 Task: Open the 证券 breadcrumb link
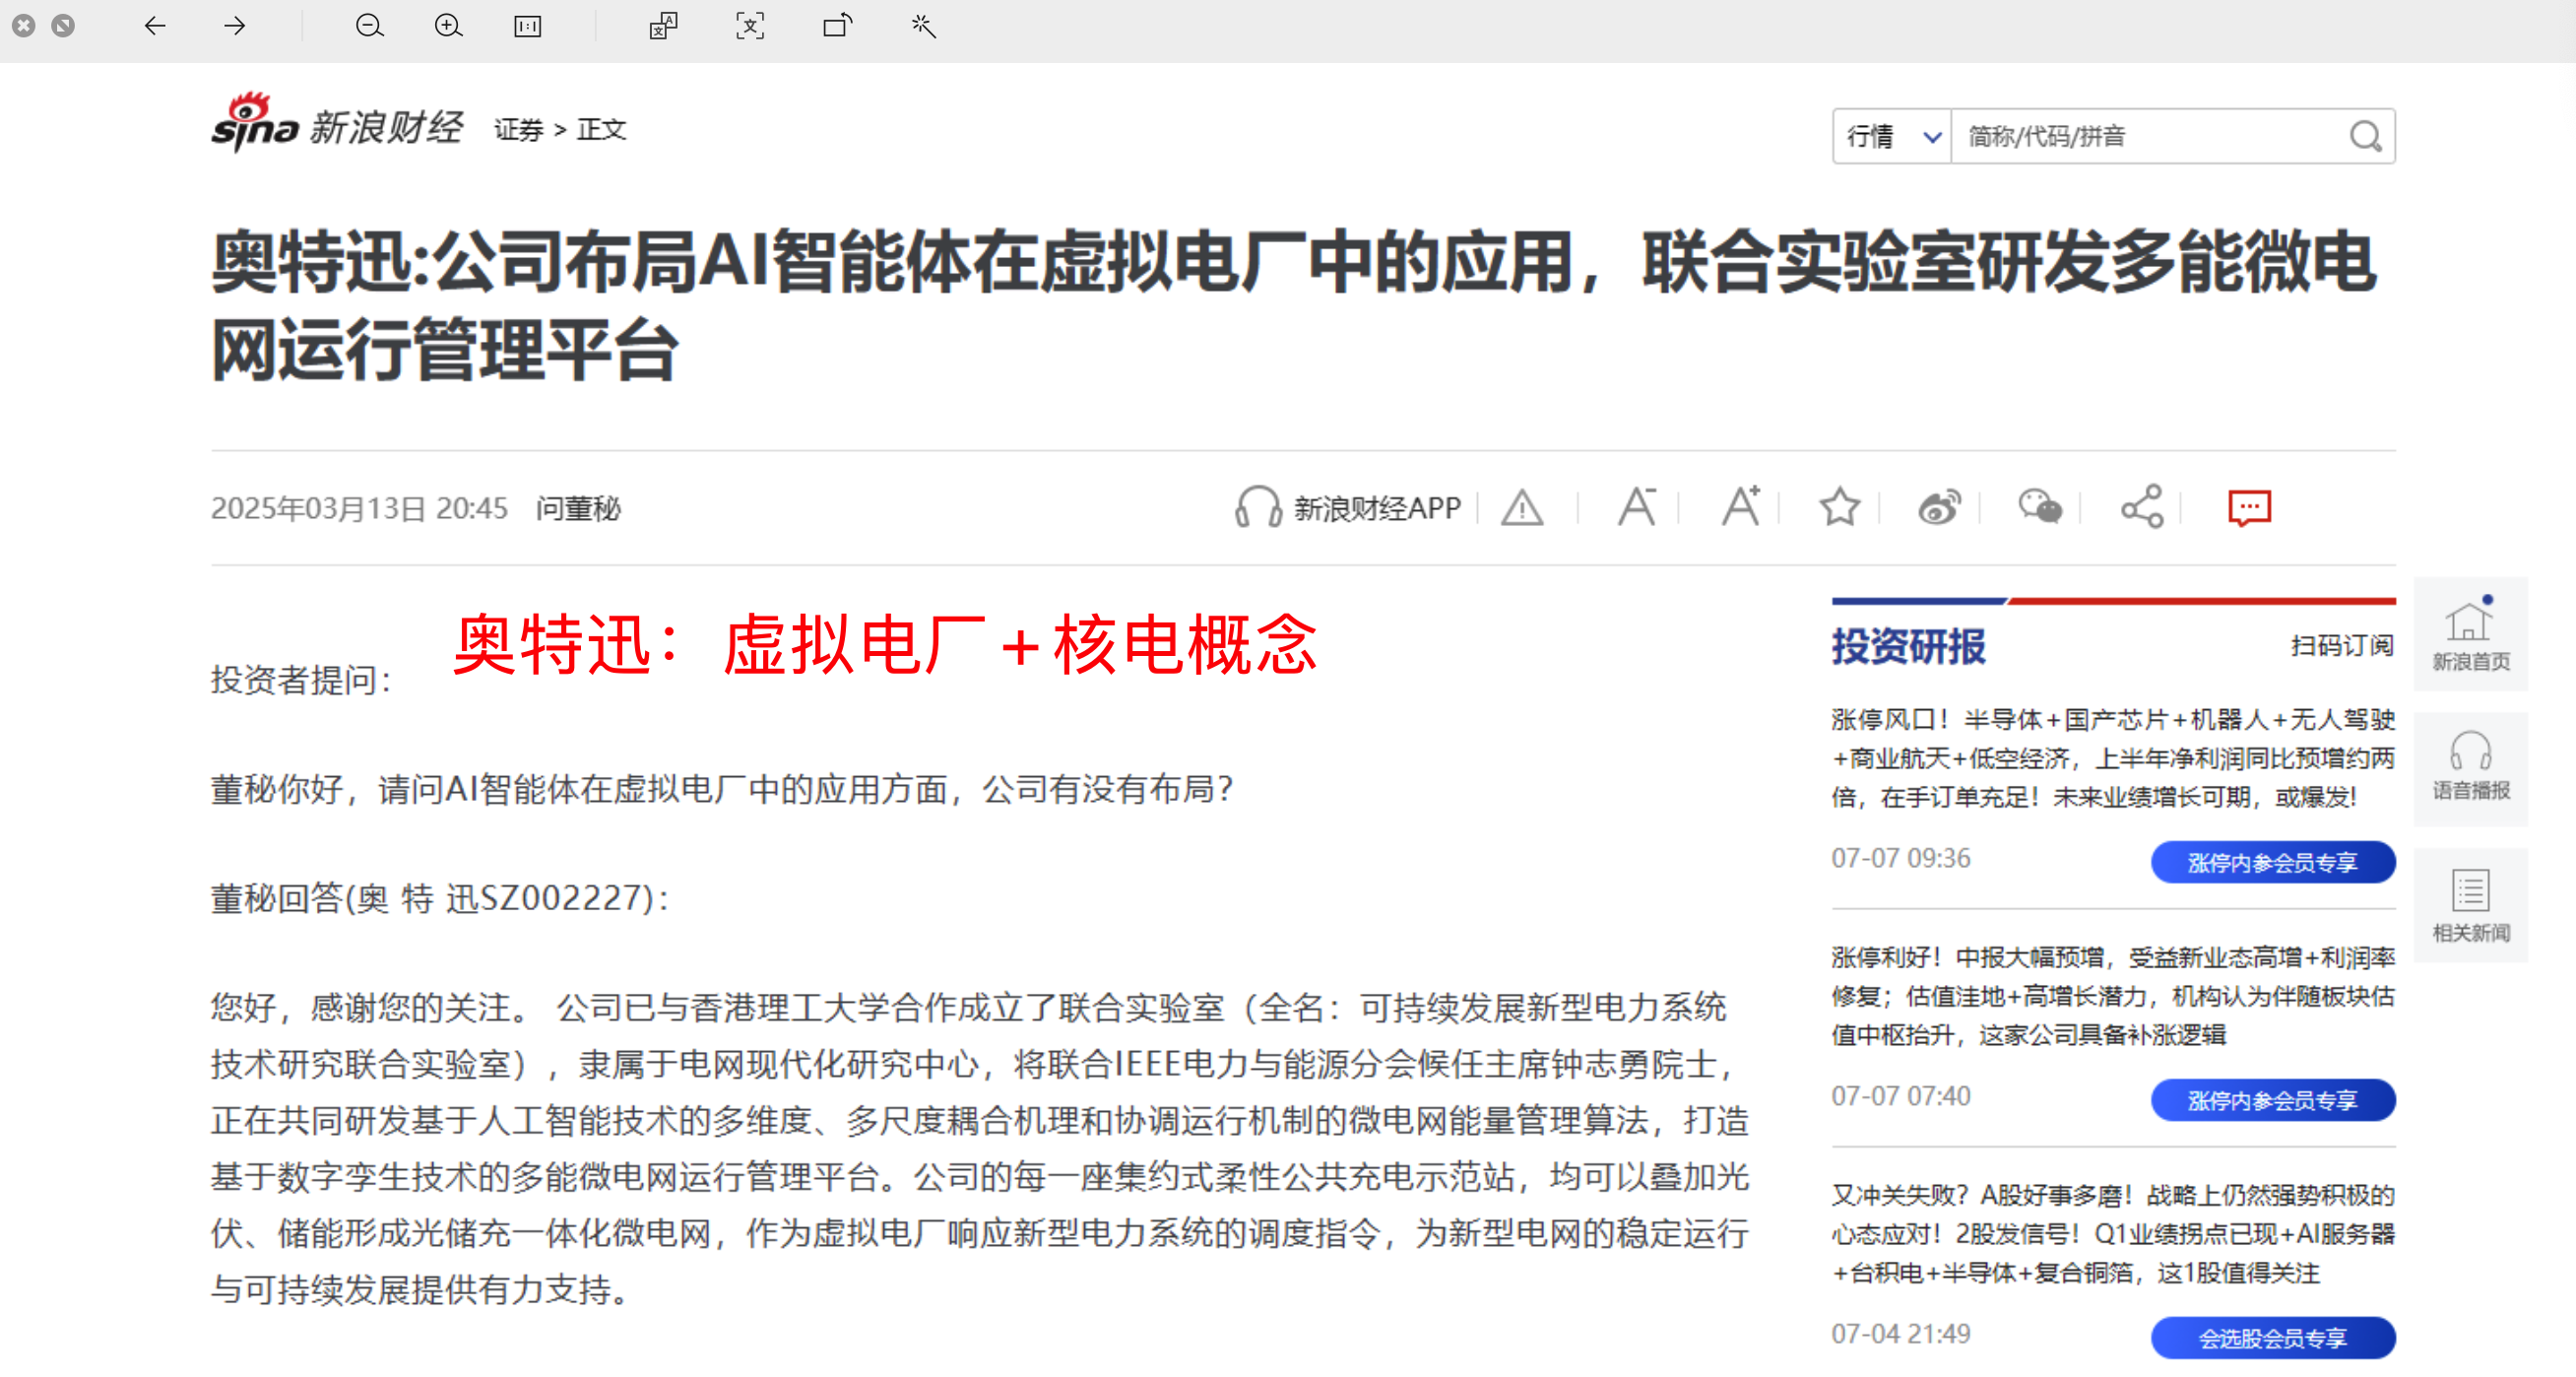coord(518,130)
